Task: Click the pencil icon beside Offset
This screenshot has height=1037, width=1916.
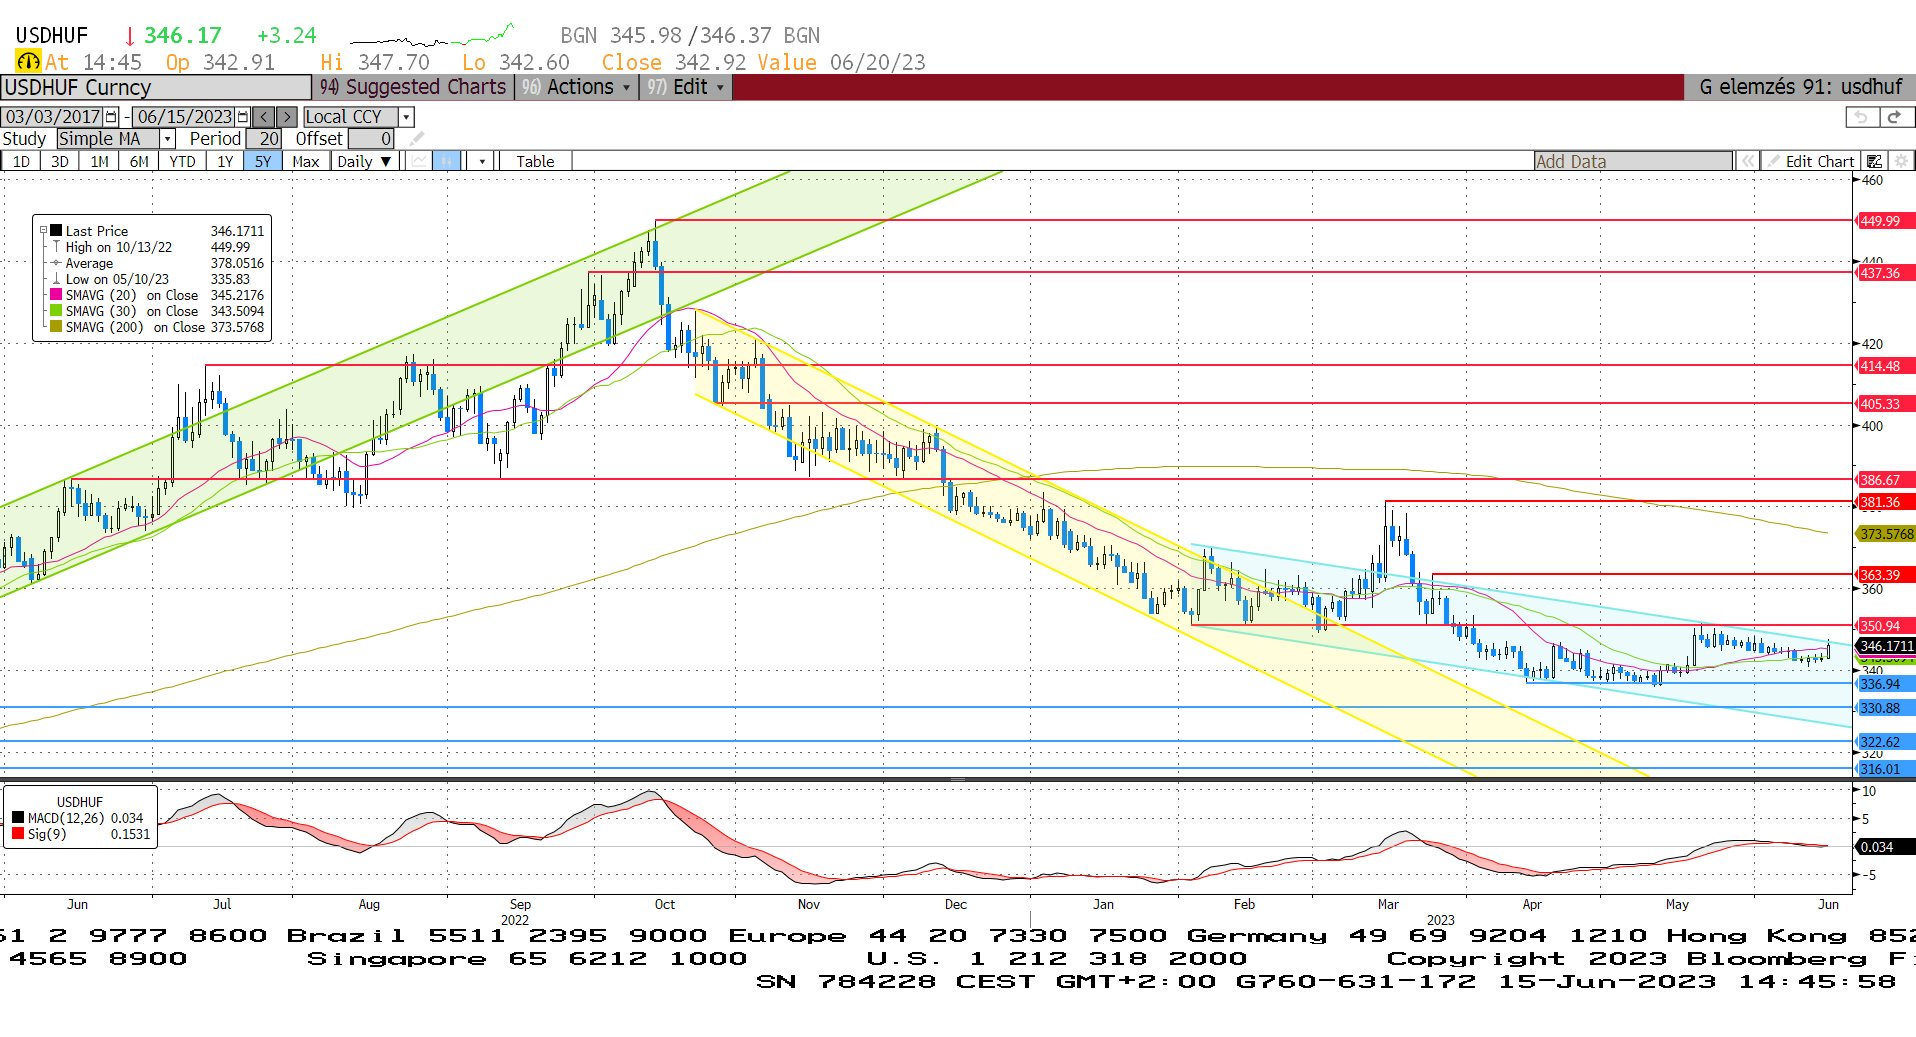Action: point(417,139)
